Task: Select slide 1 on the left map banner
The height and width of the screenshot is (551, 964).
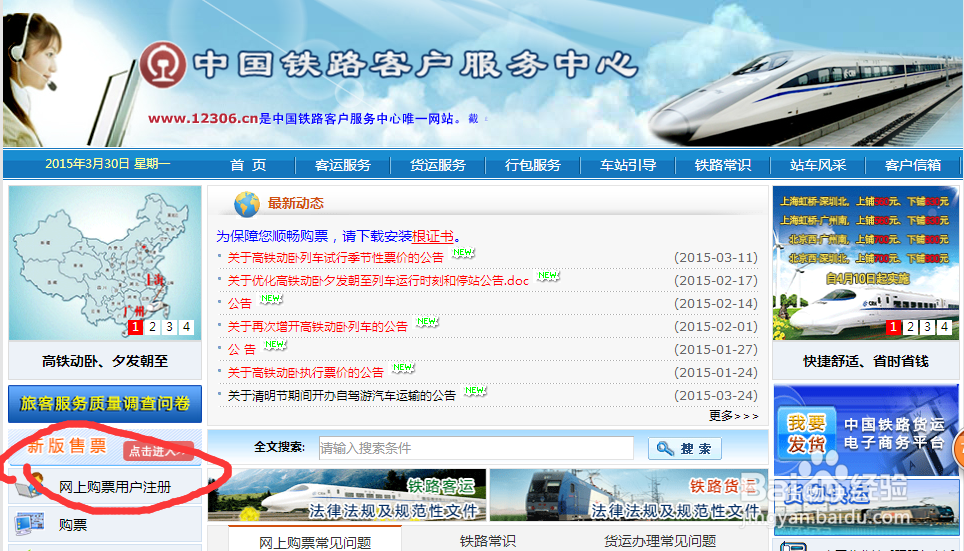Action: pos(135,327)
